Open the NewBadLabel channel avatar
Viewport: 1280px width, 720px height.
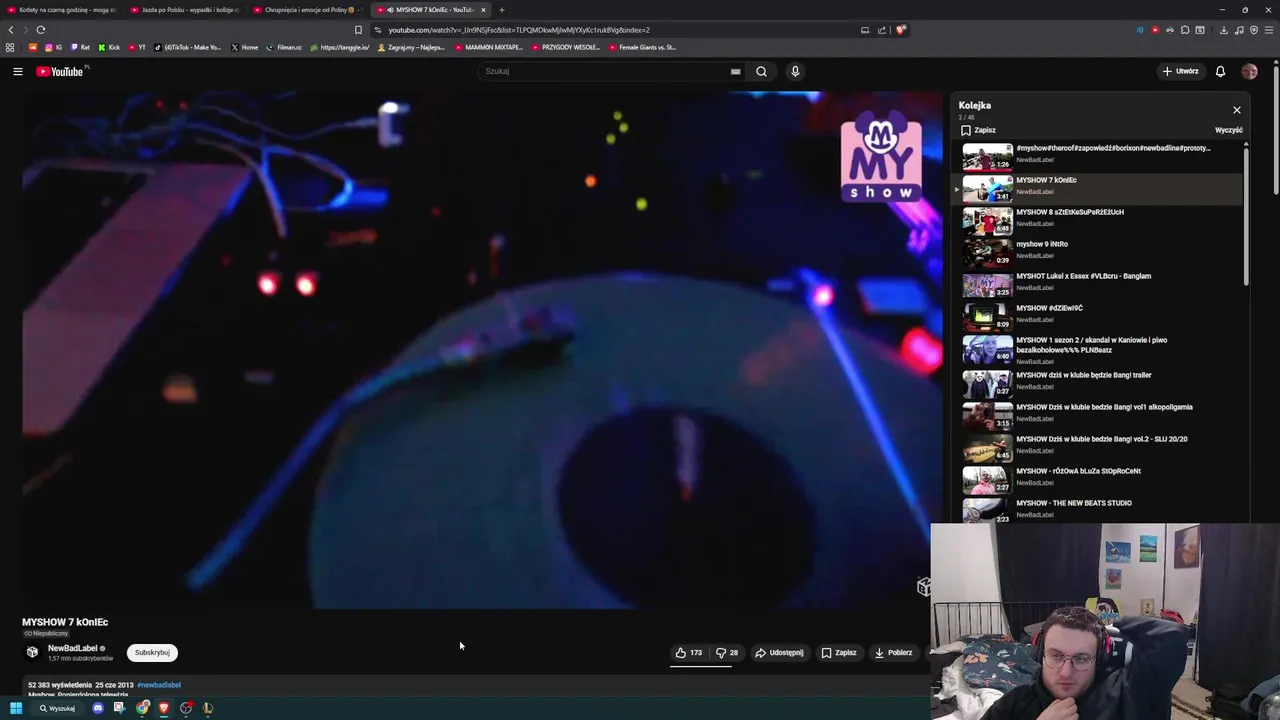coord(33,652)
